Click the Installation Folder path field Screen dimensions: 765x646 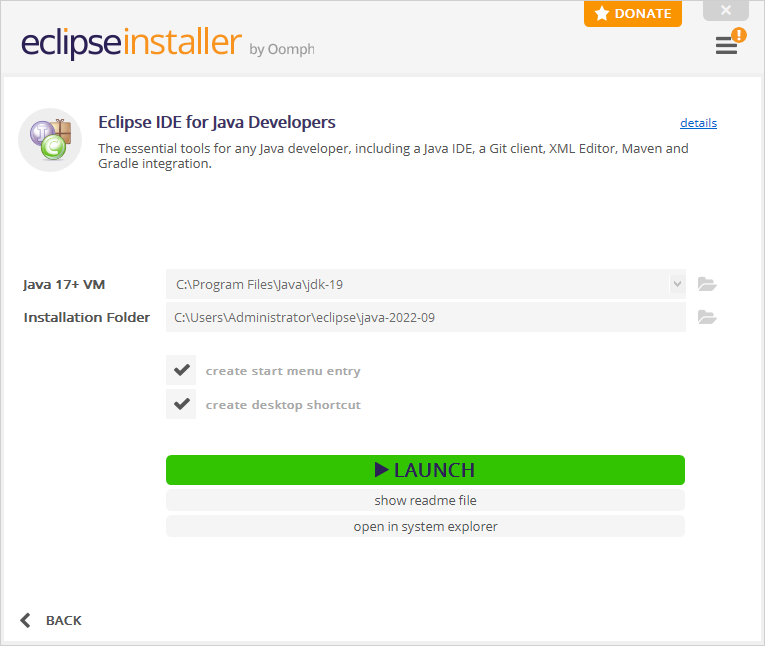[425, 317]
